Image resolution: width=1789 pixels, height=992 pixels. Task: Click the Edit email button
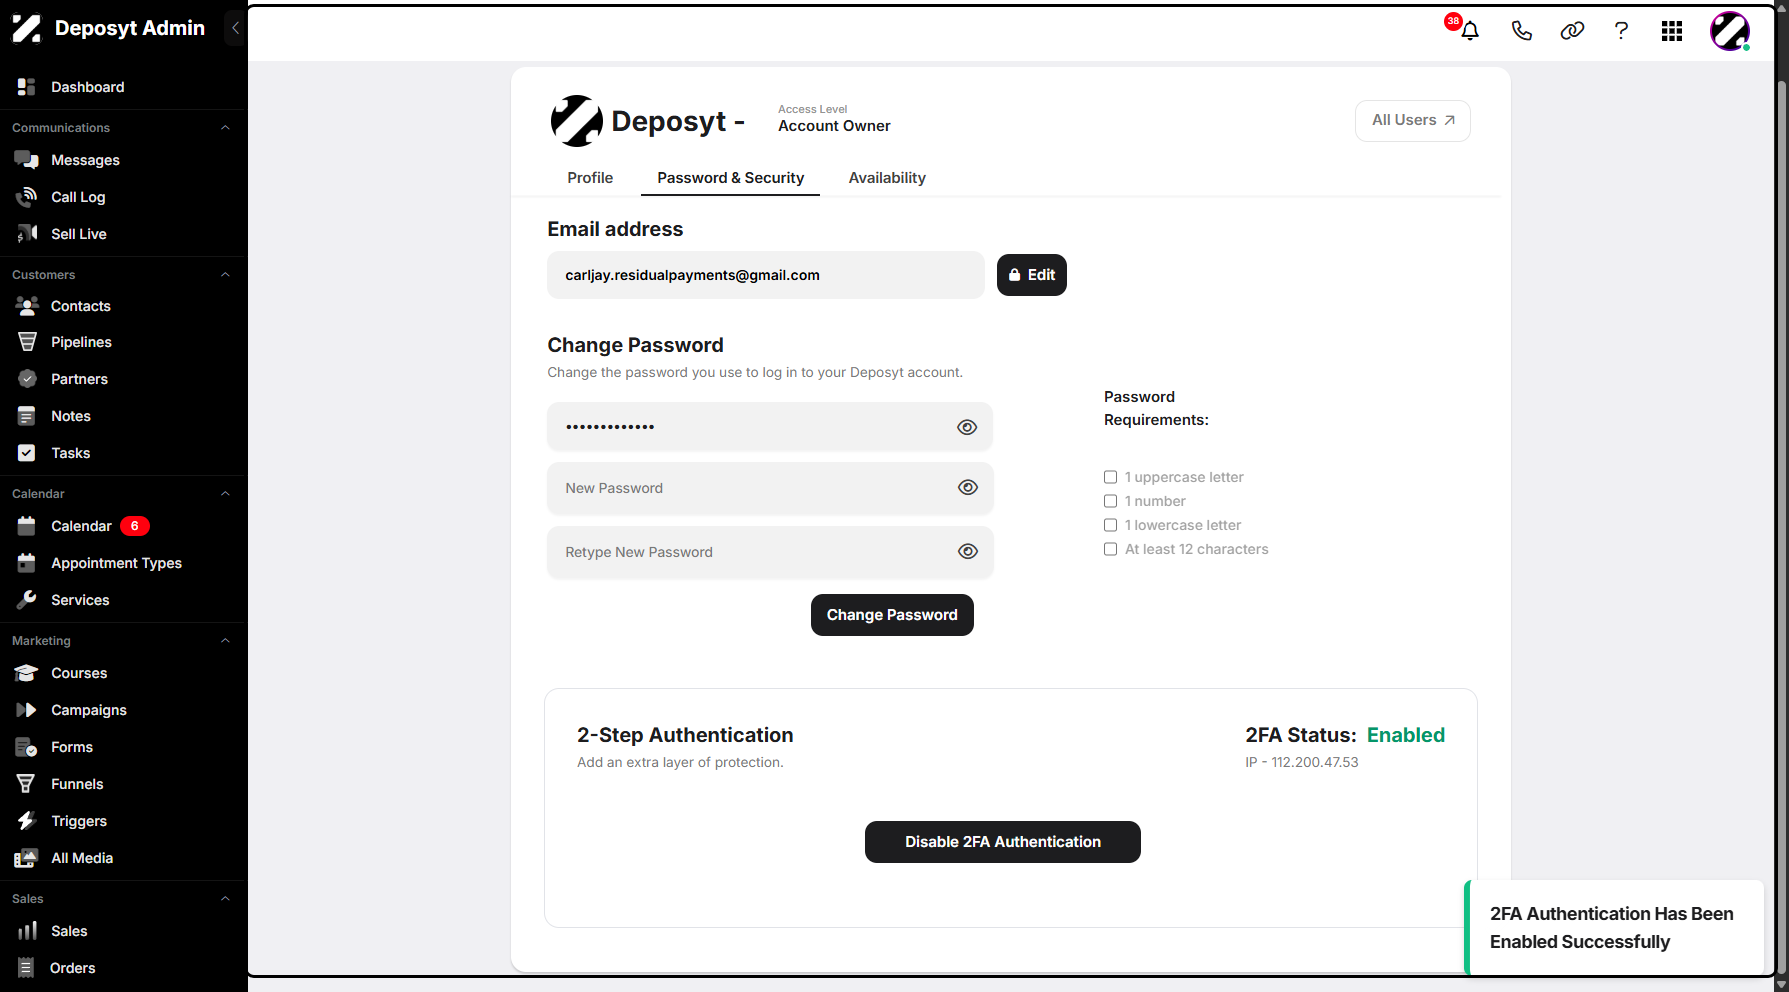coord(1032,275)
